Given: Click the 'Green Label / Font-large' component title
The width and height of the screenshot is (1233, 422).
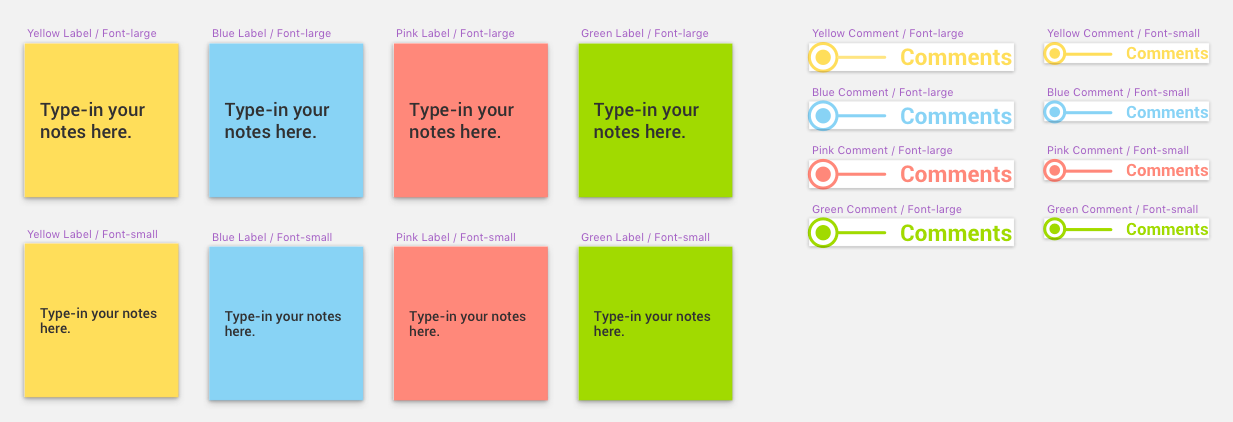Looking at the screenshot, I should pyautogui.click(x=645, y=33).
